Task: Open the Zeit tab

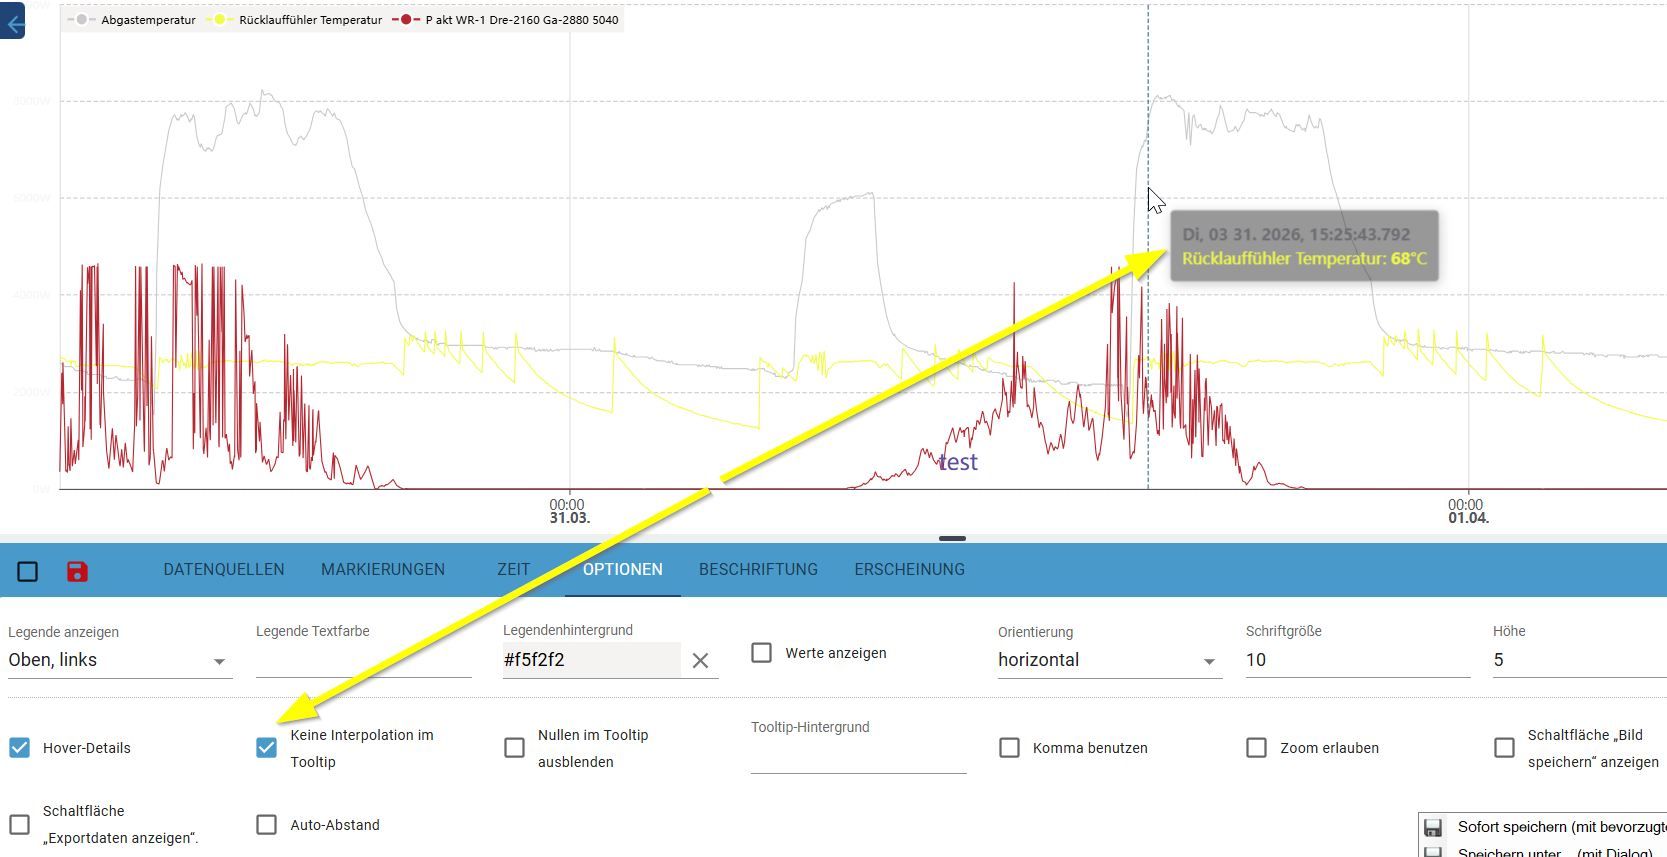Action: [514, 569]
